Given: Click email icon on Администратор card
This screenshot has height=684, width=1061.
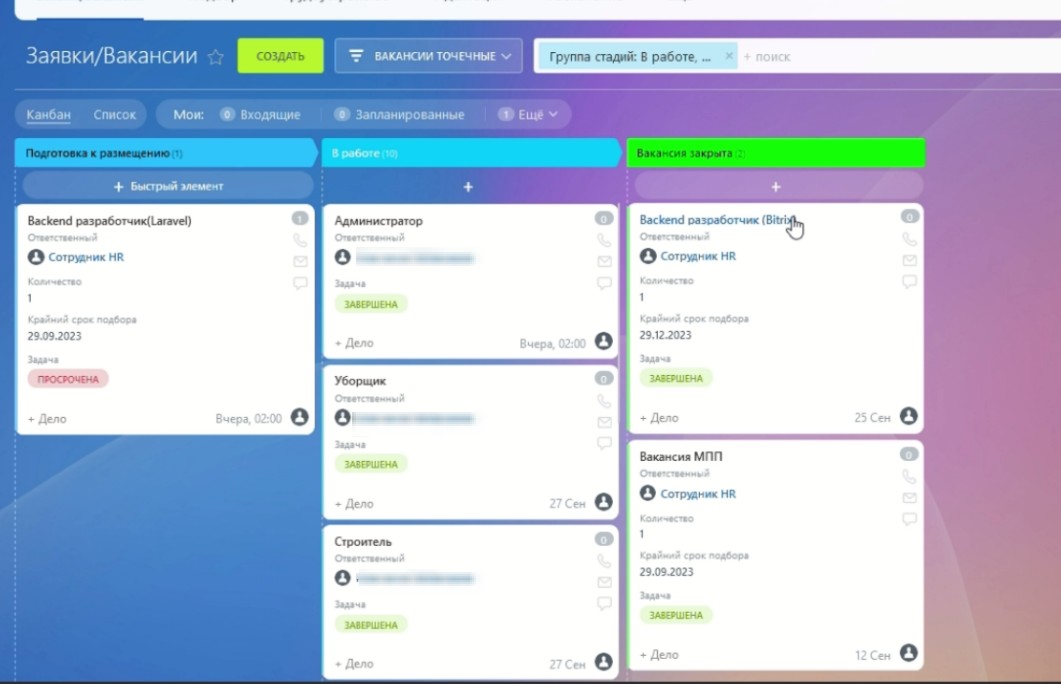Looking at the screenshot, I should (x=603, y=262).
